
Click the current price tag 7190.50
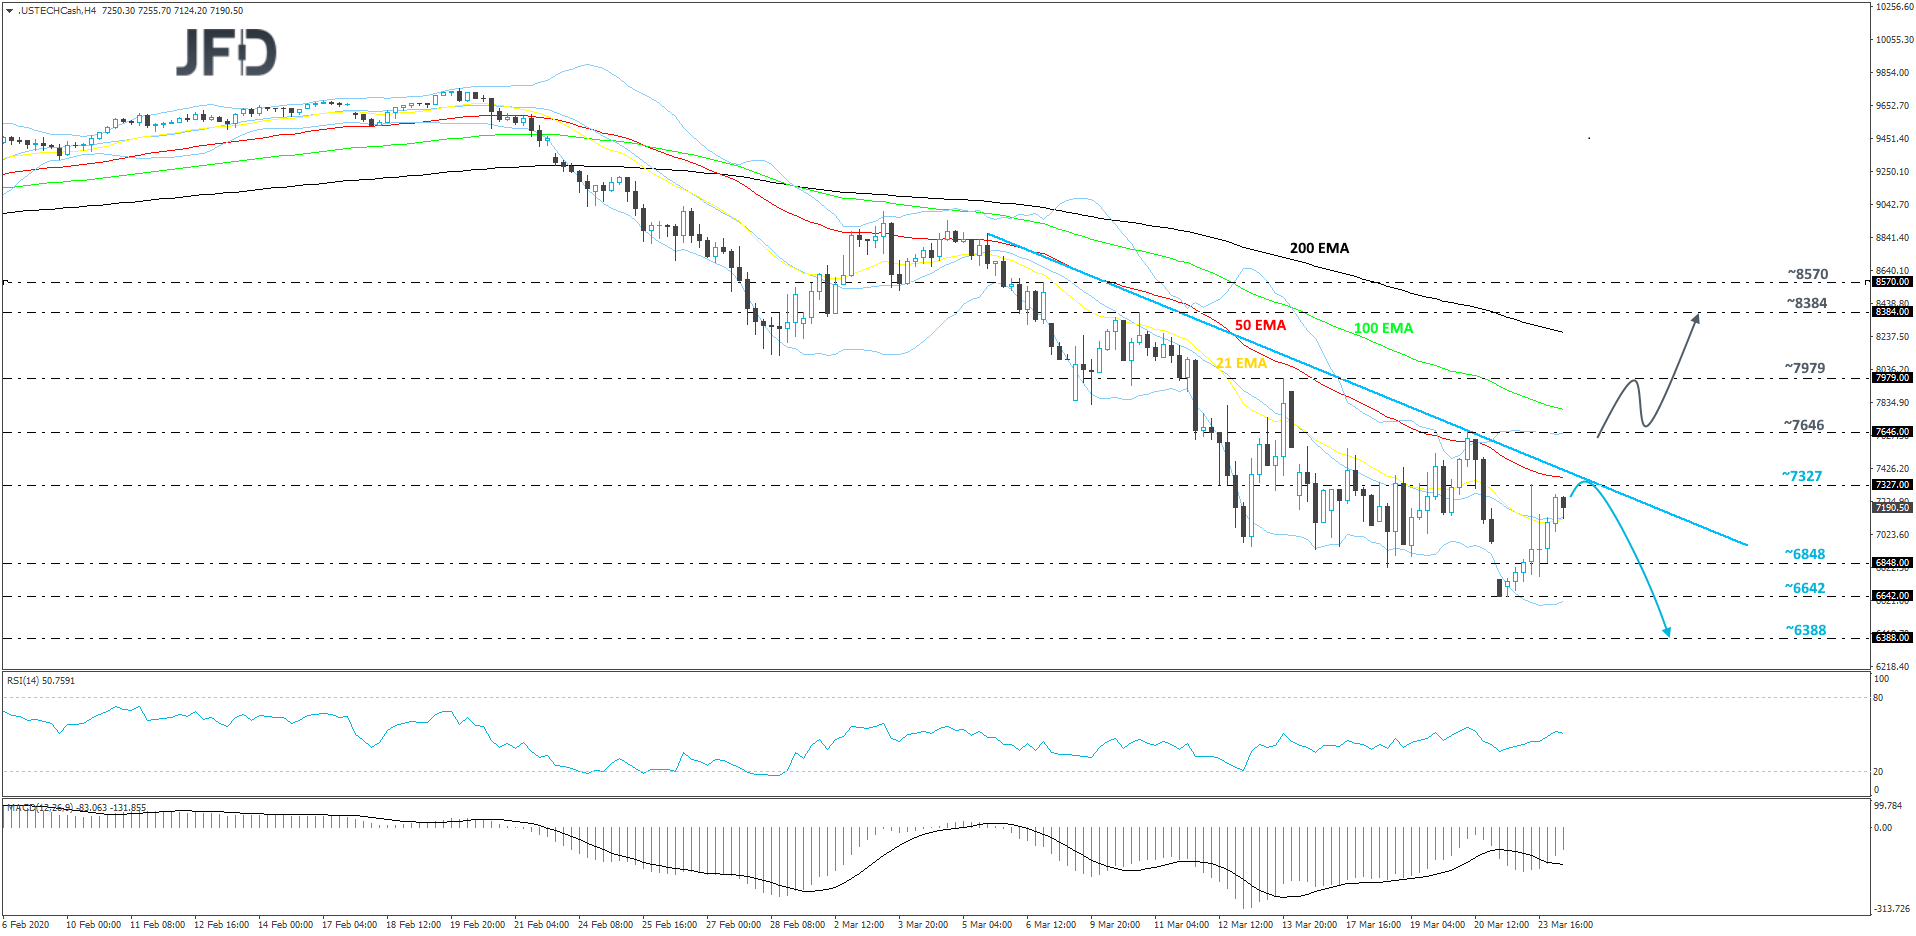click(1889, 507)
